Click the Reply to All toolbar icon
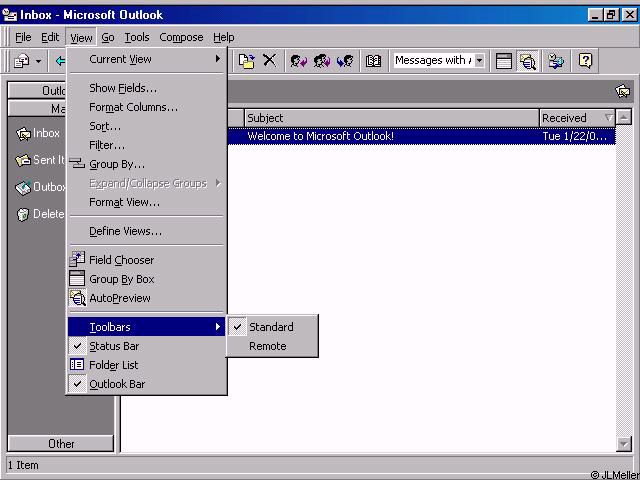 pyautogui.click(x=322, y=61)
